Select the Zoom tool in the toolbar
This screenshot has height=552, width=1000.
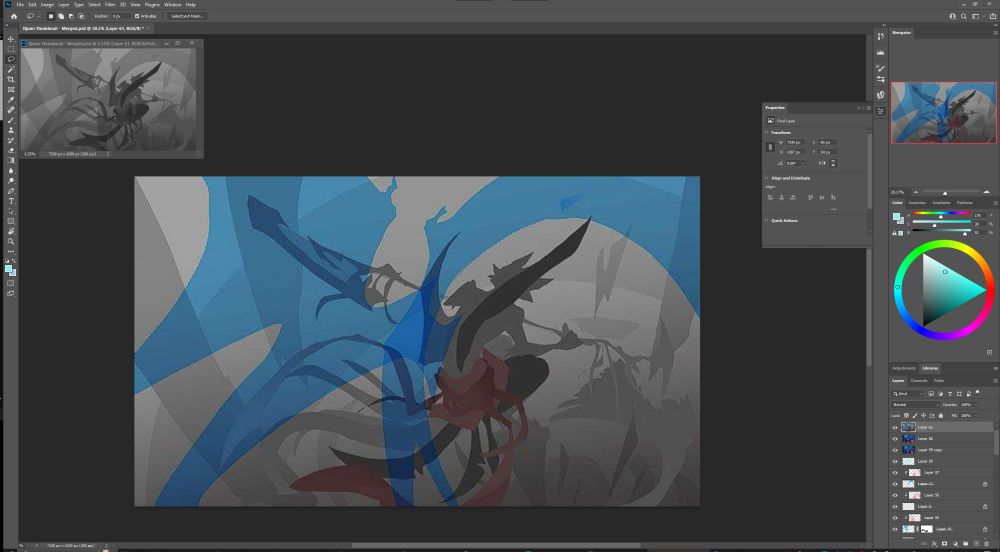[11, 242]
